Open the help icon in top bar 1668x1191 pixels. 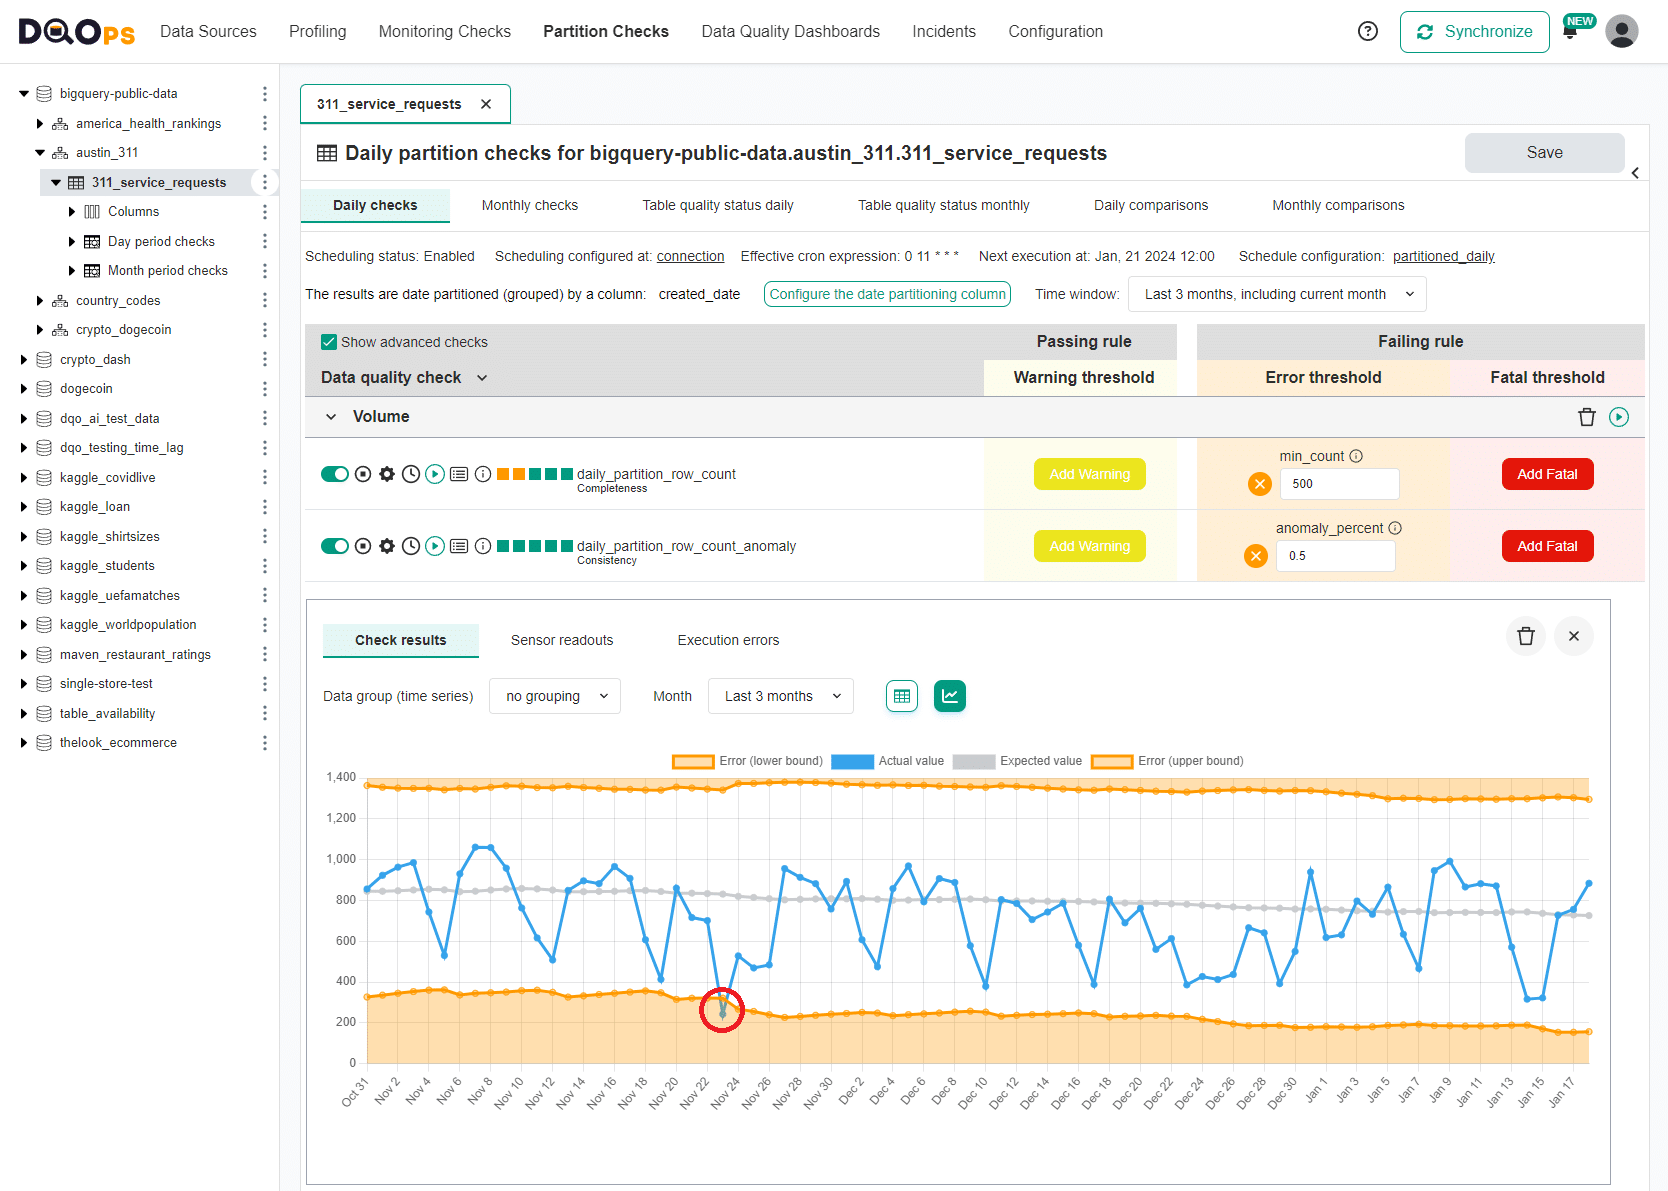click(x=1367, y=31)
